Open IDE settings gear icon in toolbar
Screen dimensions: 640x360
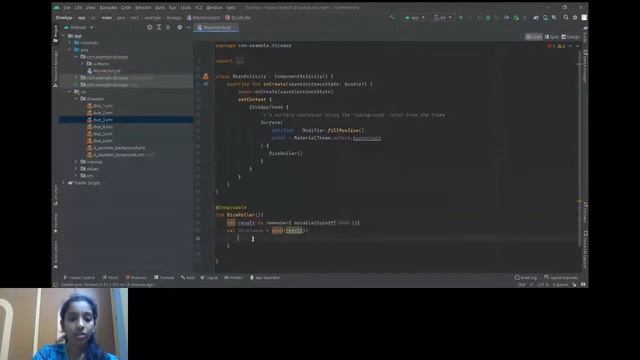tap(575, 18)
